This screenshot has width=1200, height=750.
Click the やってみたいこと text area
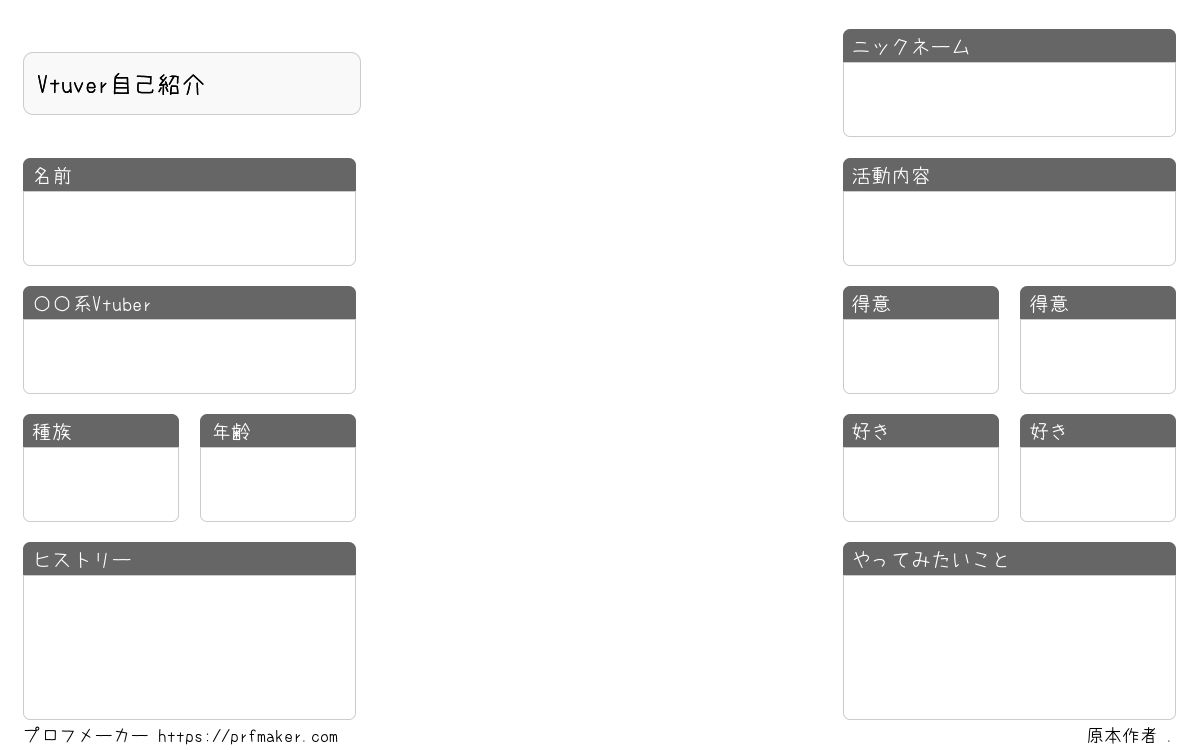click(1009, 647)
